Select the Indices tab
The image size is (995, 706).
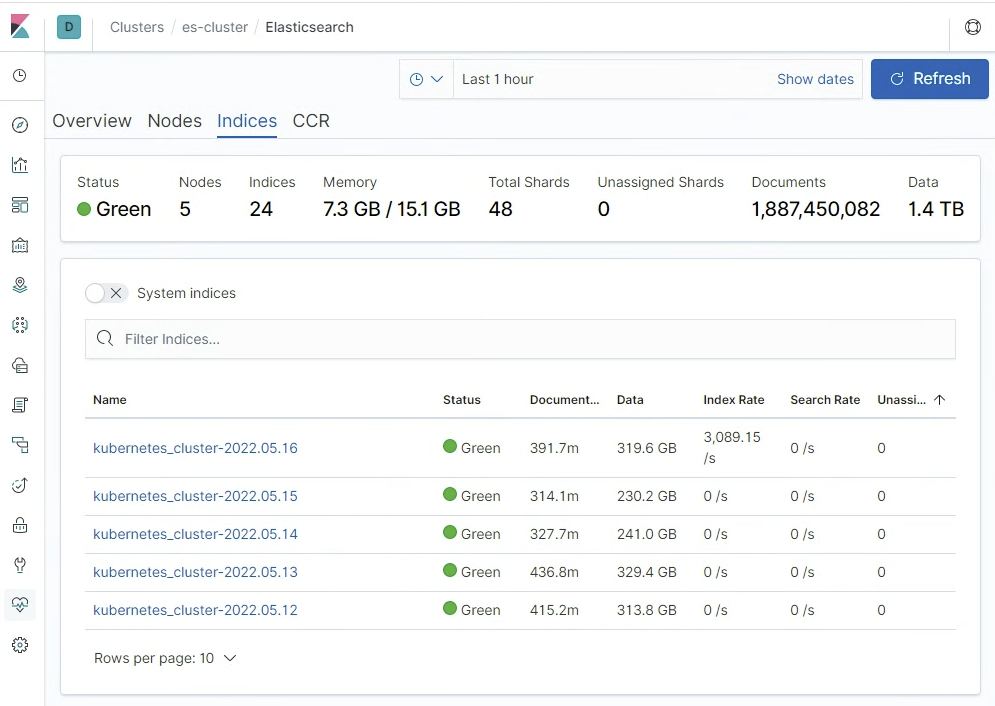tap(247, 121)
